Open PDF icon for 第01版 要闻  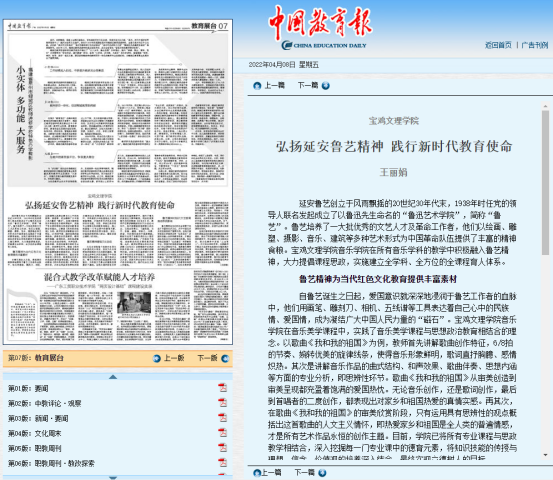tap(222, 388)
